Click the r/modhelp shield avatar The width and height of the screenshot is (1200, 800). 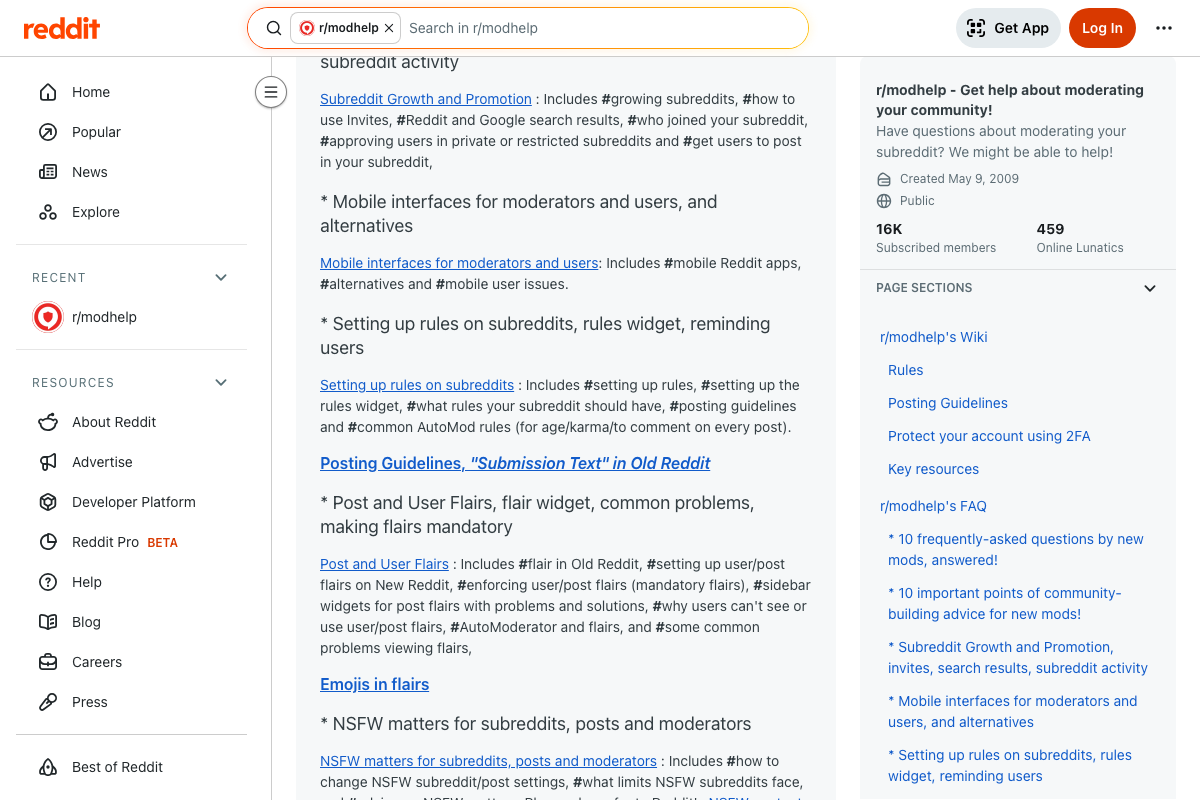[48, 317]
